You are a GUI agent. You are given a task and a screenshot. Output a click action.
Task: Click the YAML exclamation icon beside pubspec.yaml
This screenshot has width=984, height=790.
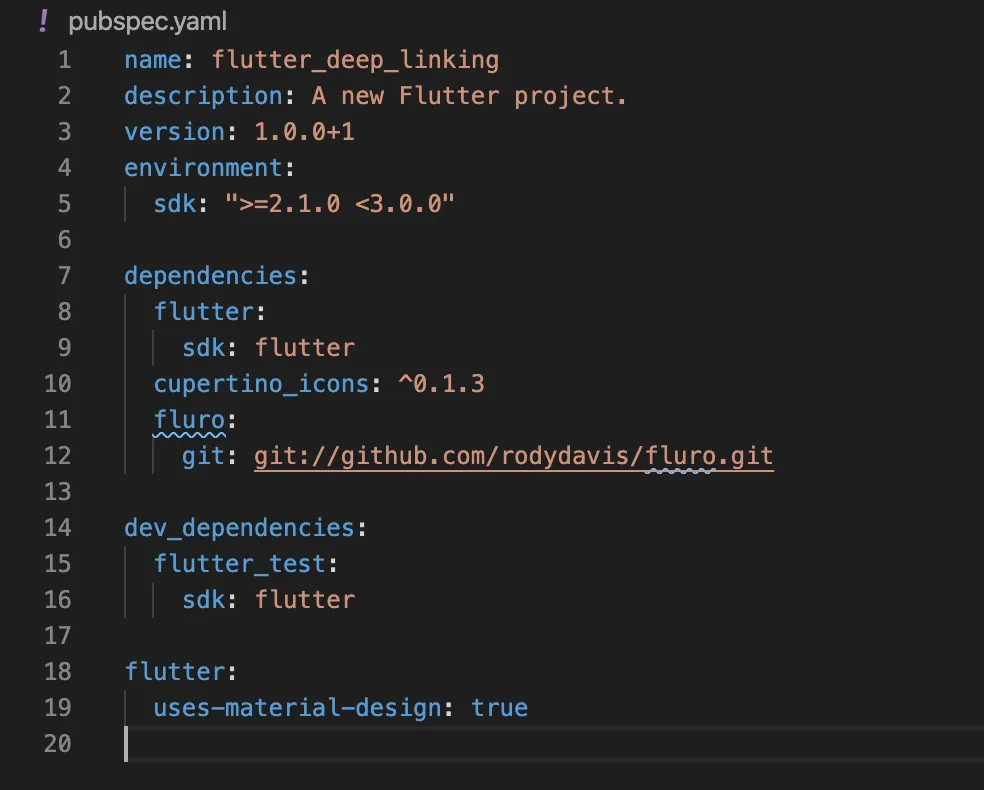42,21
